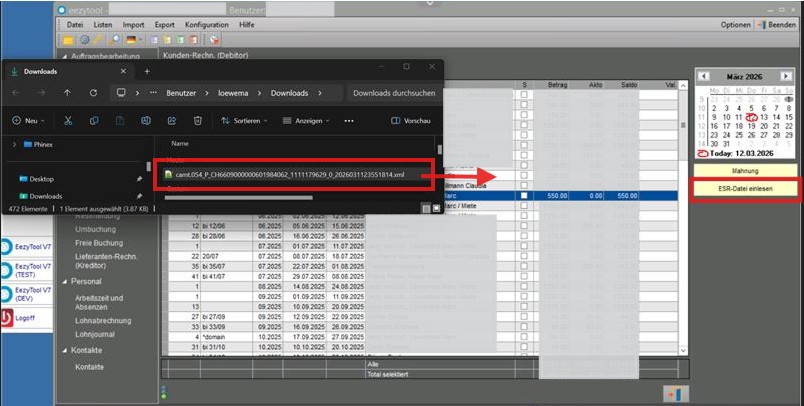Screen dimensions: 804x406
Task: Click the Explorer share icon
Action: coord(172,121)
